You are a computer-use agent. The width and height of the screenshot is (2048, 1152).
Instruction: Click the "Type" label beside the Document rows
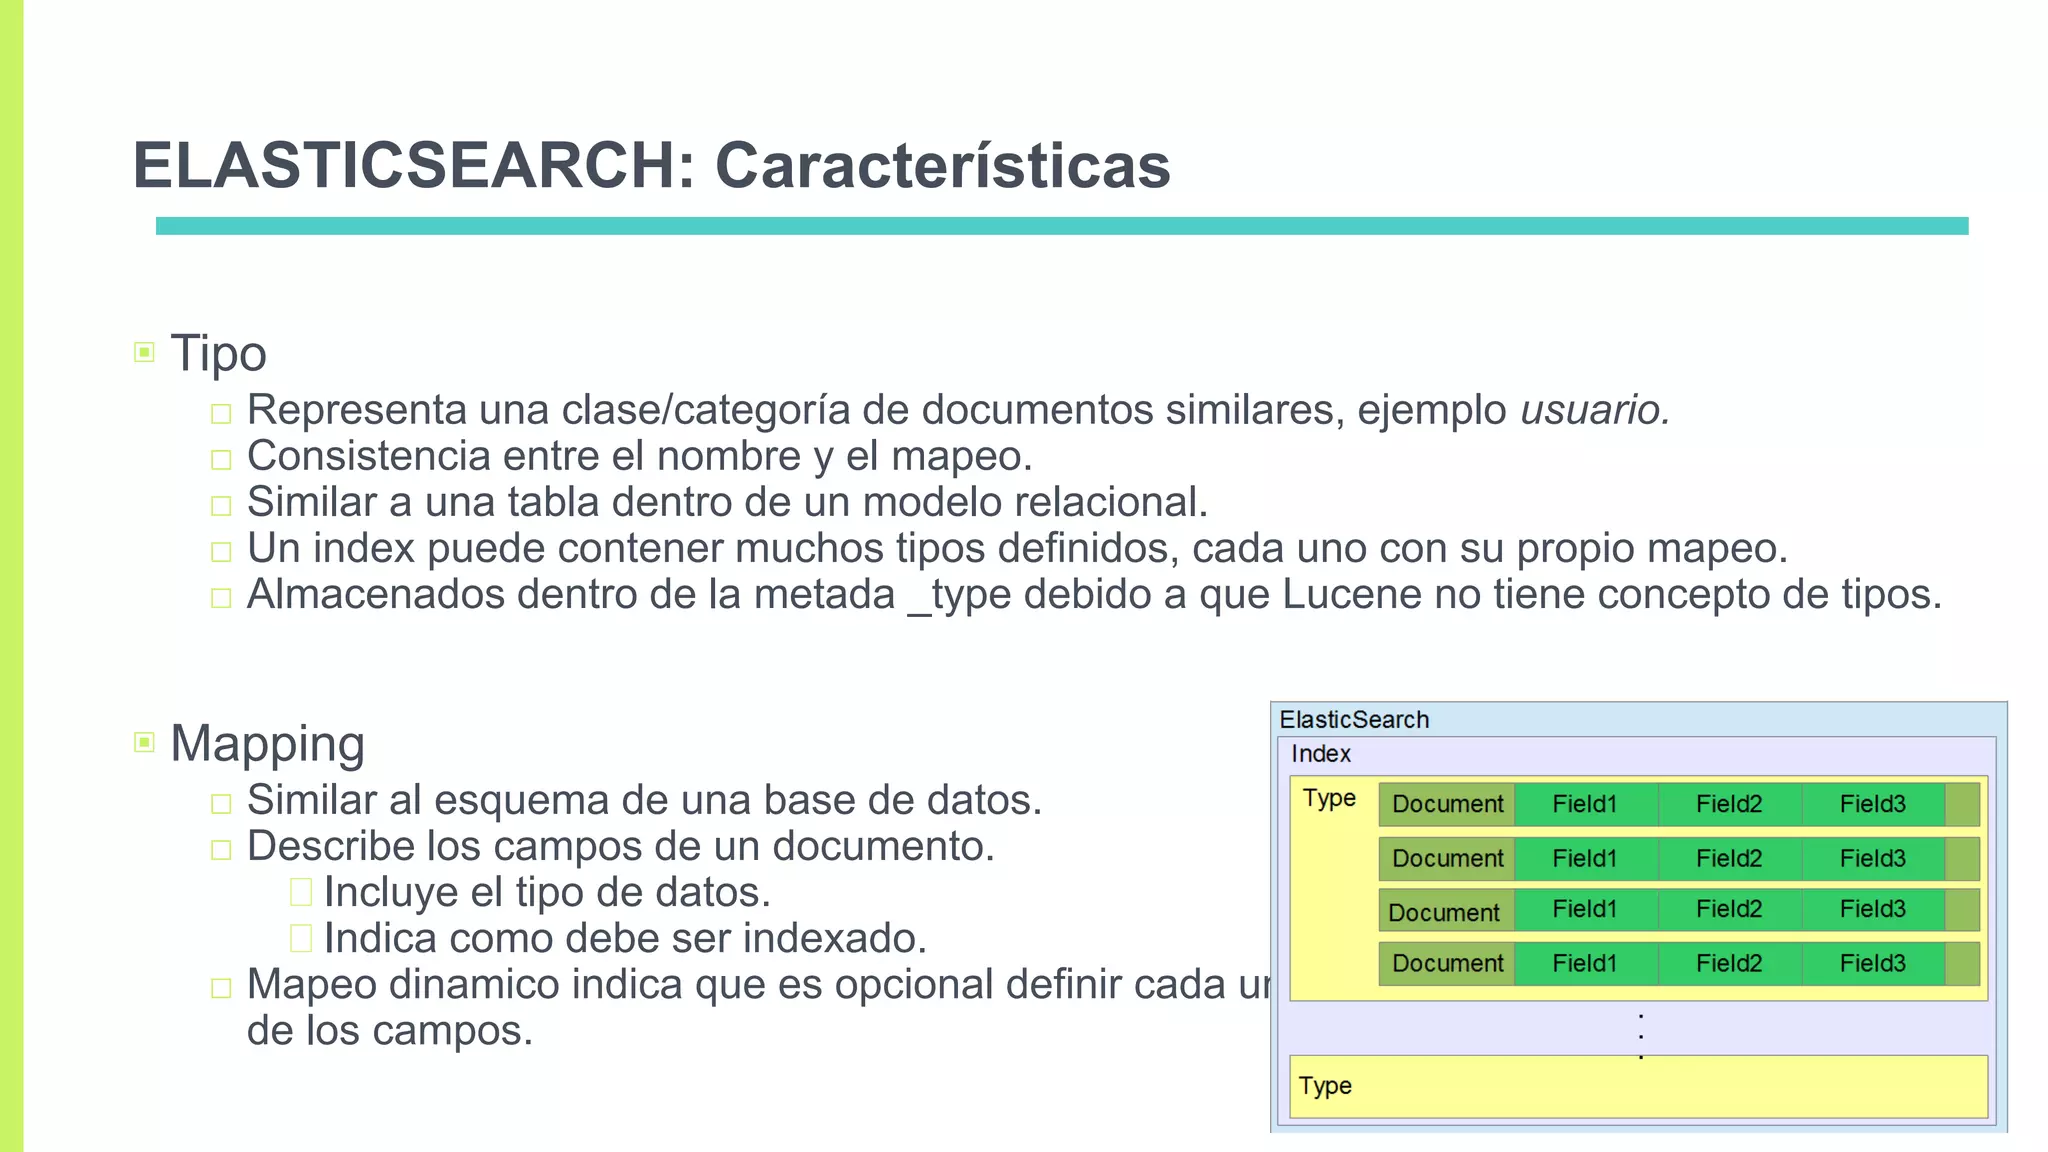1329,798
